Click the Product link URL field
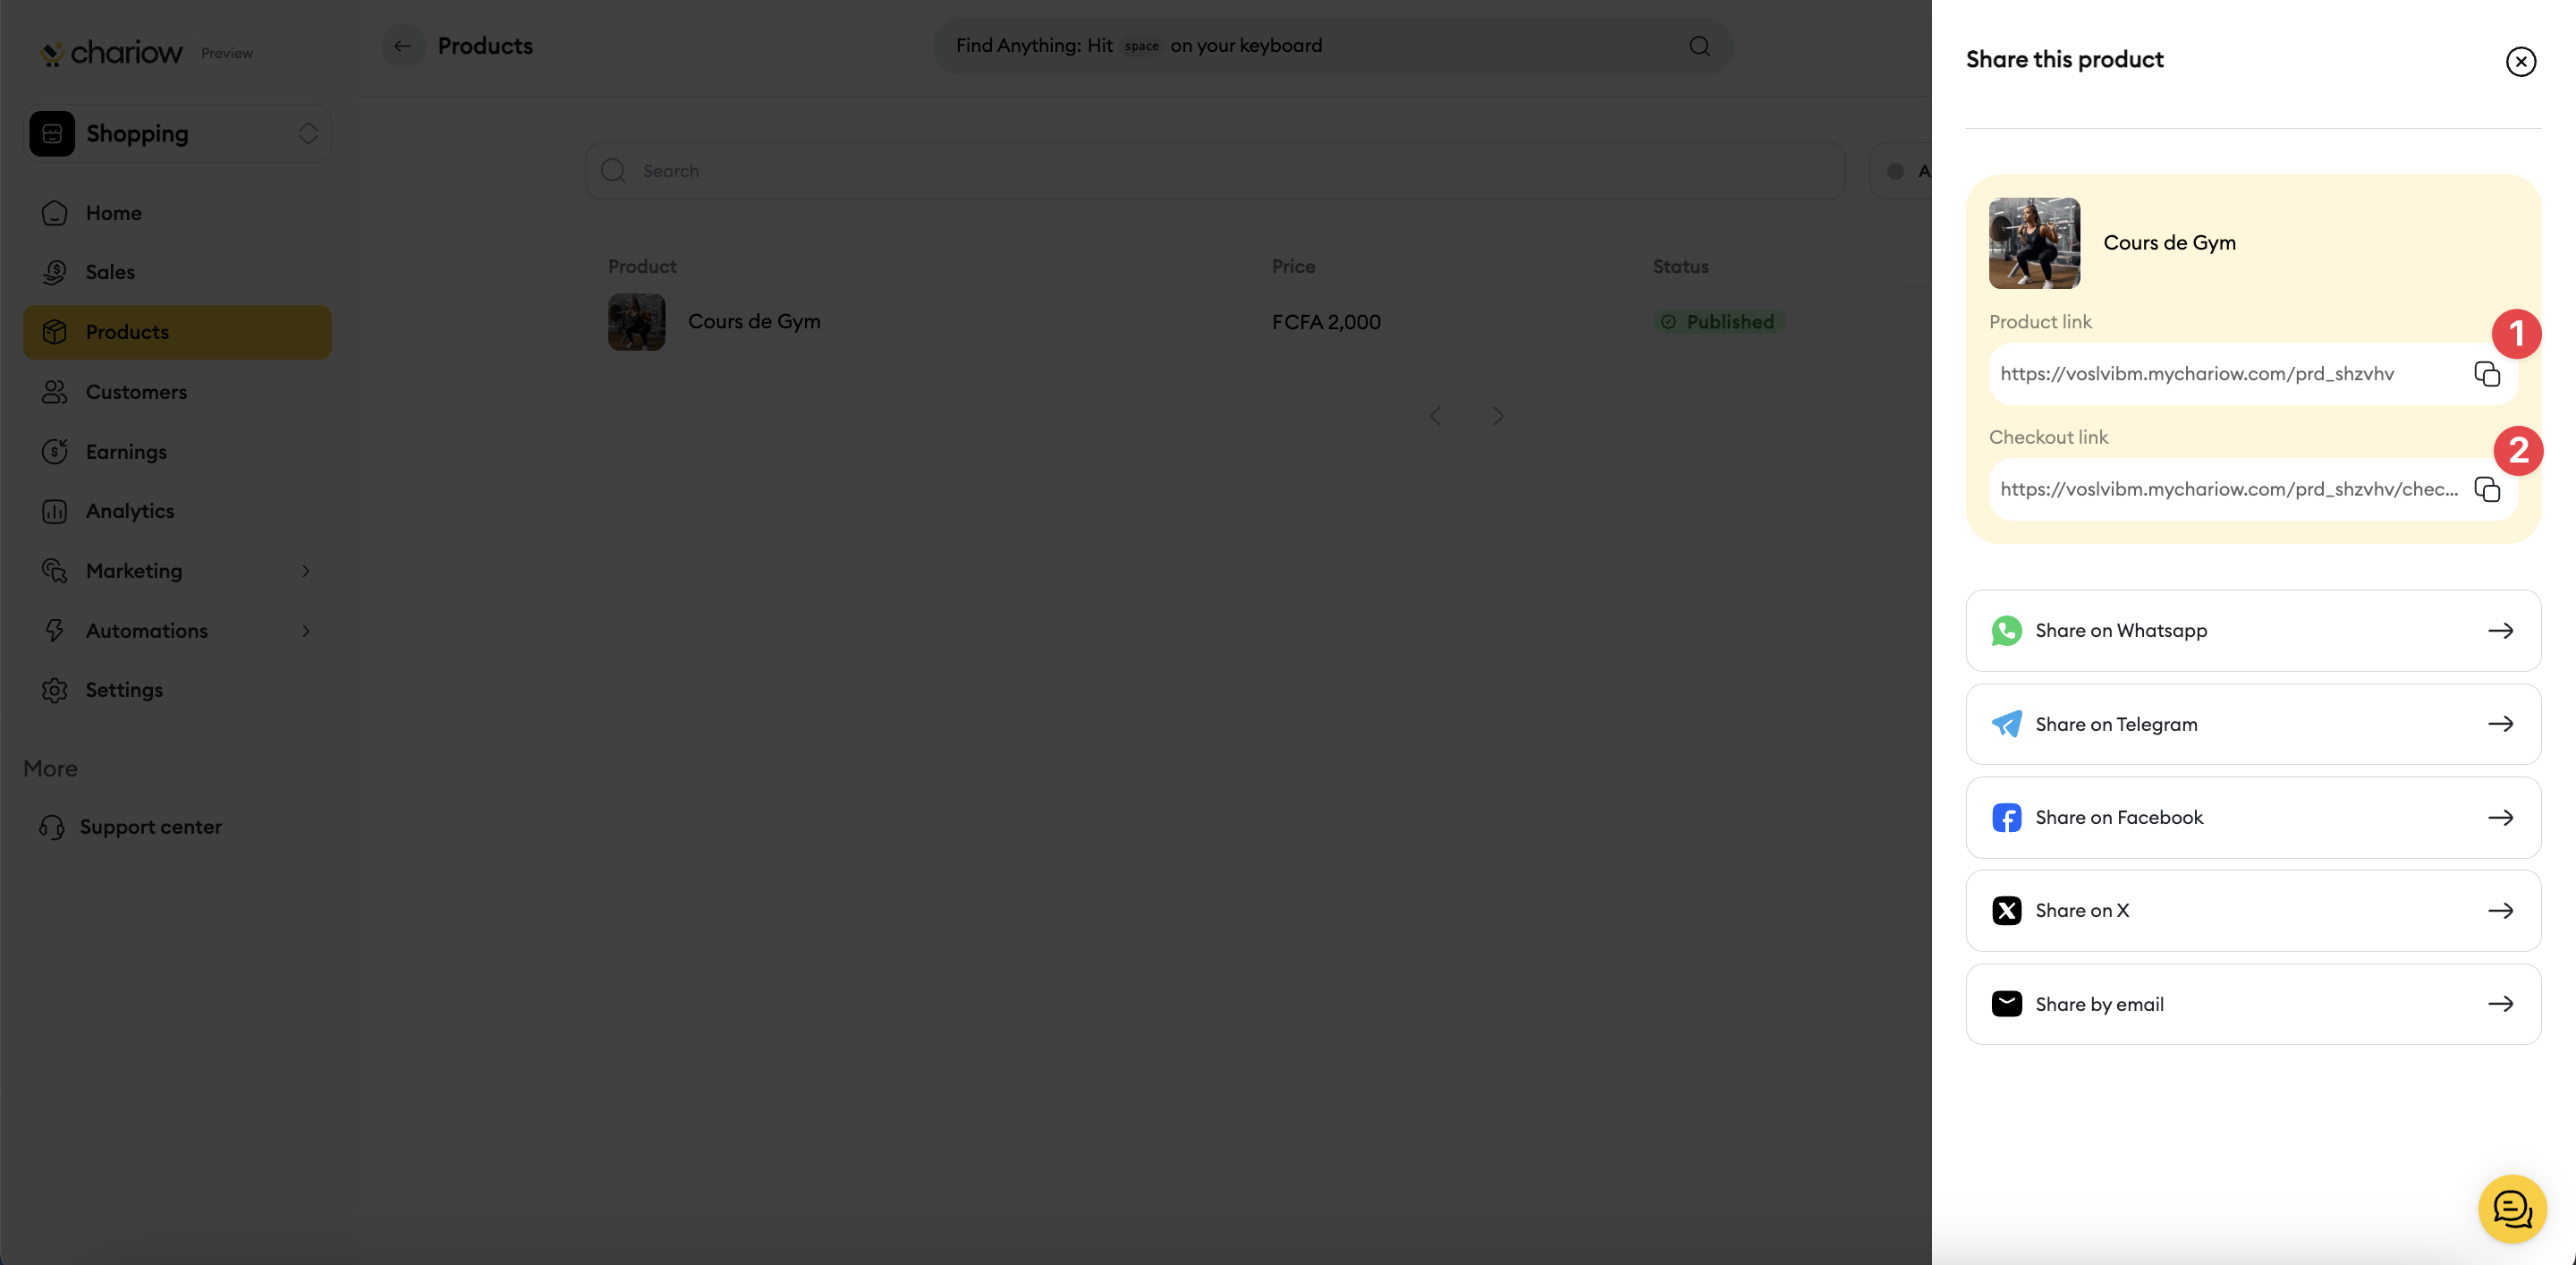The image size is (2576, 1265). coord(2252,374)
